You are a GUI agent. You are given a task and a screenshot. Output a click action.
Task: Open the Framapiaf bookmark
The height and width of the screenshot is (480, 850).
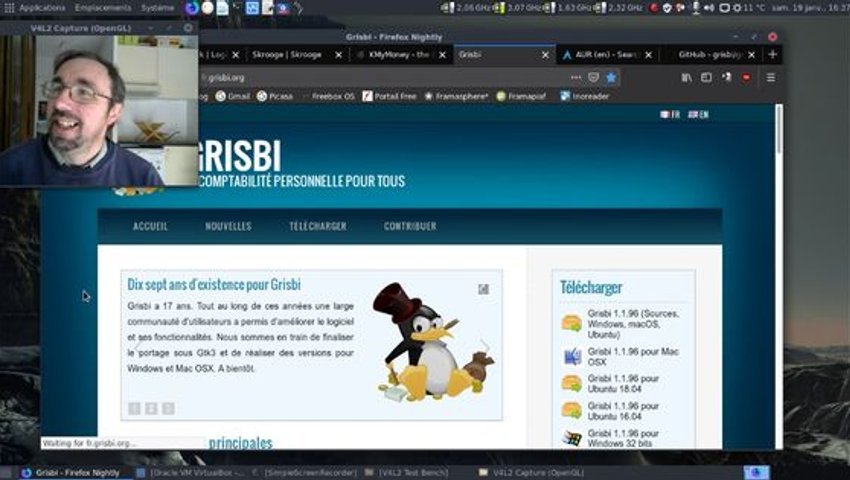click(x=521, y=96)
